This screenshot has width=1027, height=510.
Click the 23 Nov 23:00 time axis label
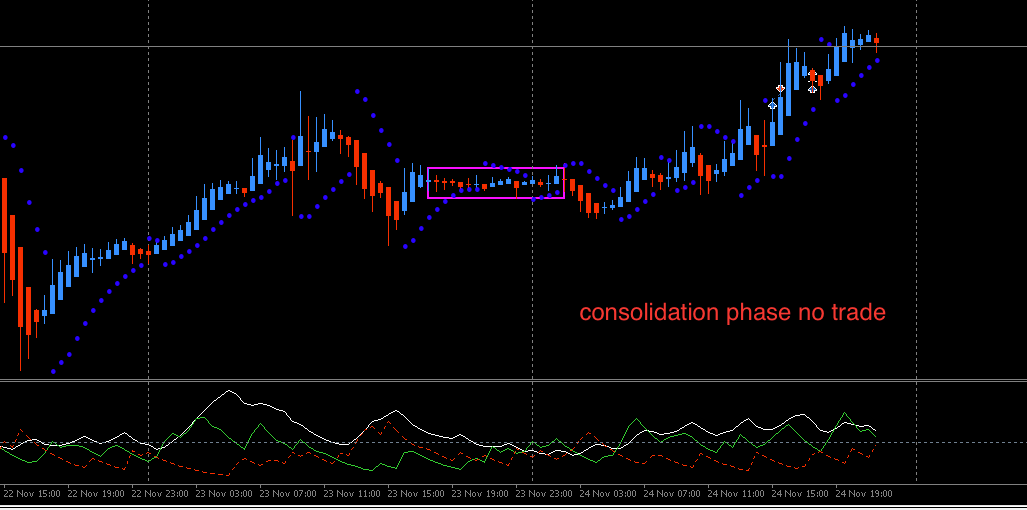544,493
